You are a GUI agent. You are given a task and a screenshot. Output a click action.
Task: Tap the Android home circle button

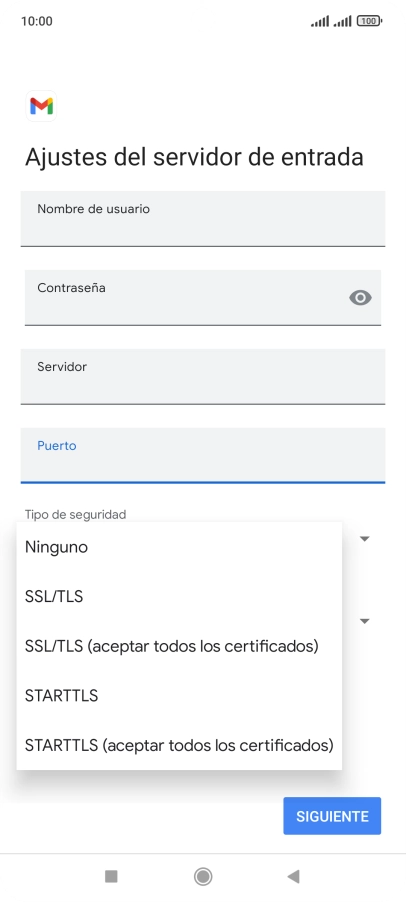tap(203, 876)
